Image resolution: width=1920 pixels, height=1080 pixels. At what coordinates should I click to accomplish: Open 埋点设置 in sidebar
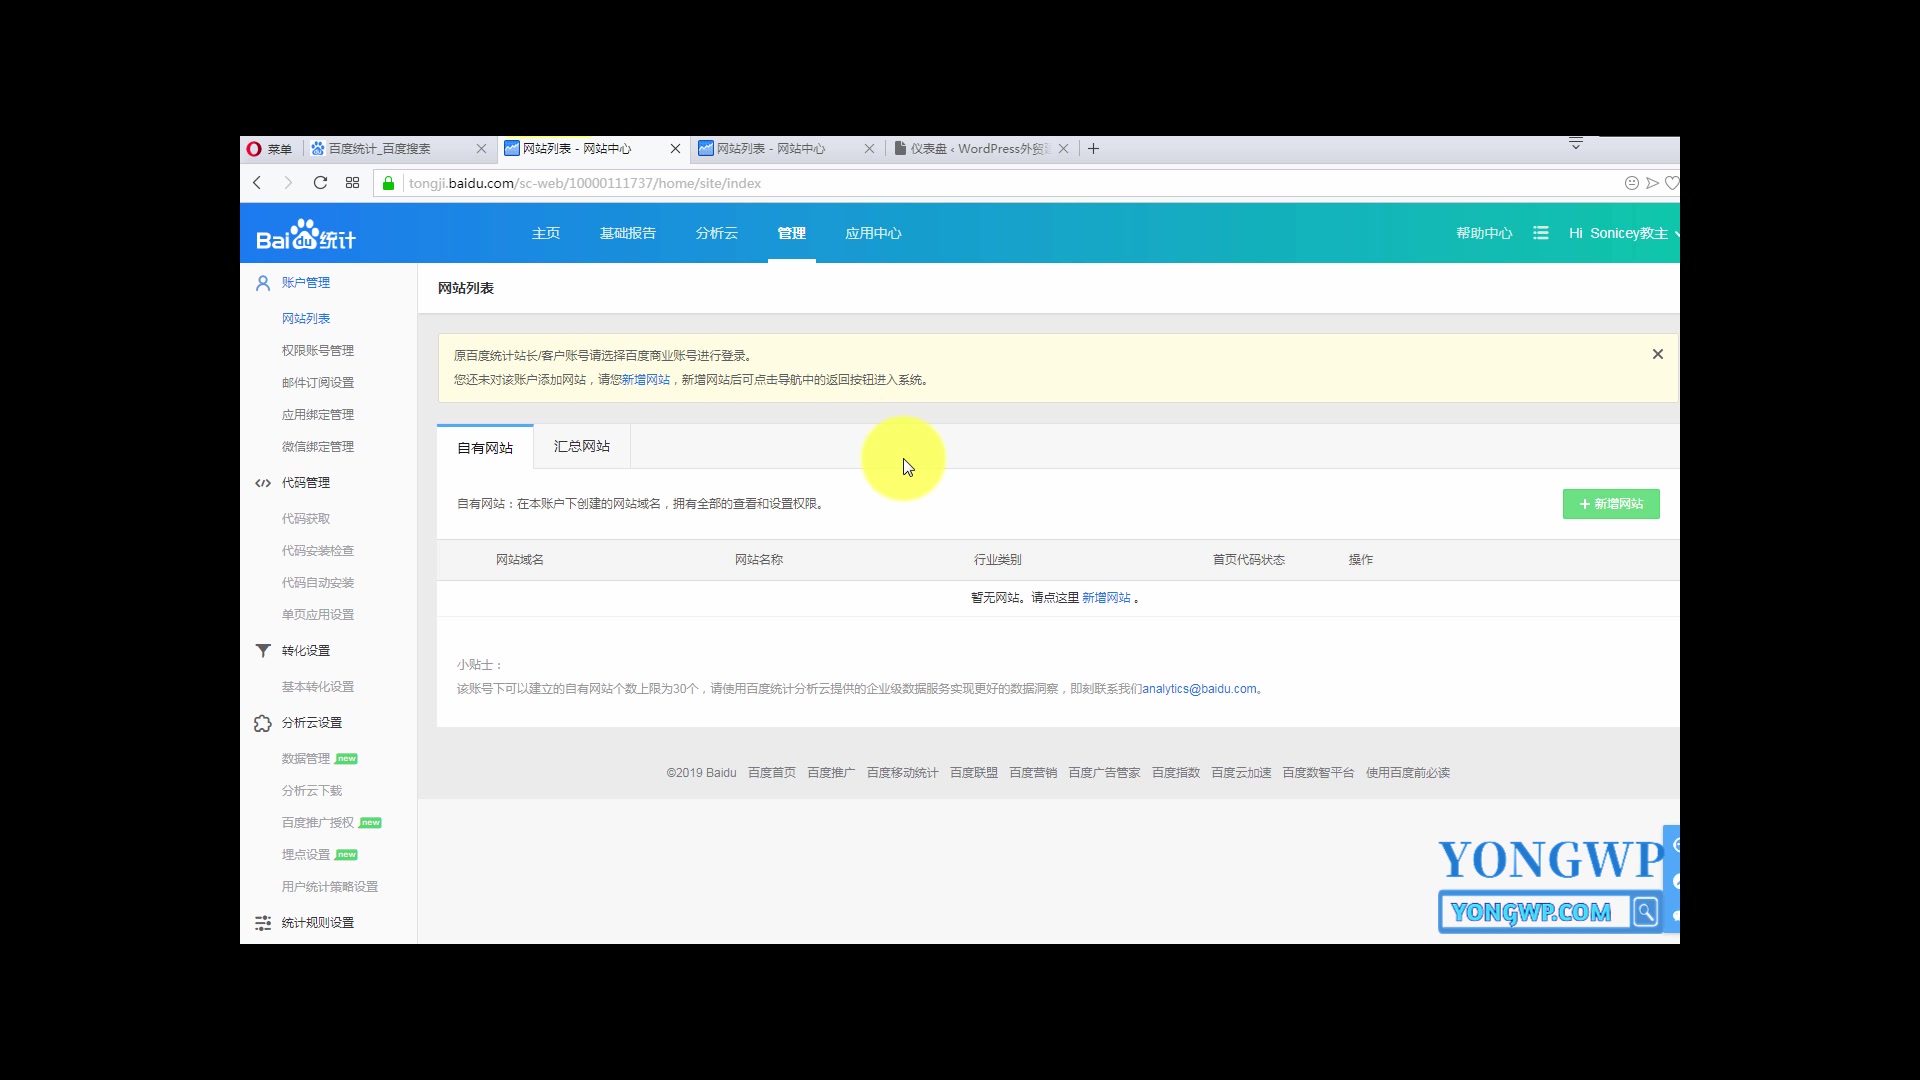point(306,855)
